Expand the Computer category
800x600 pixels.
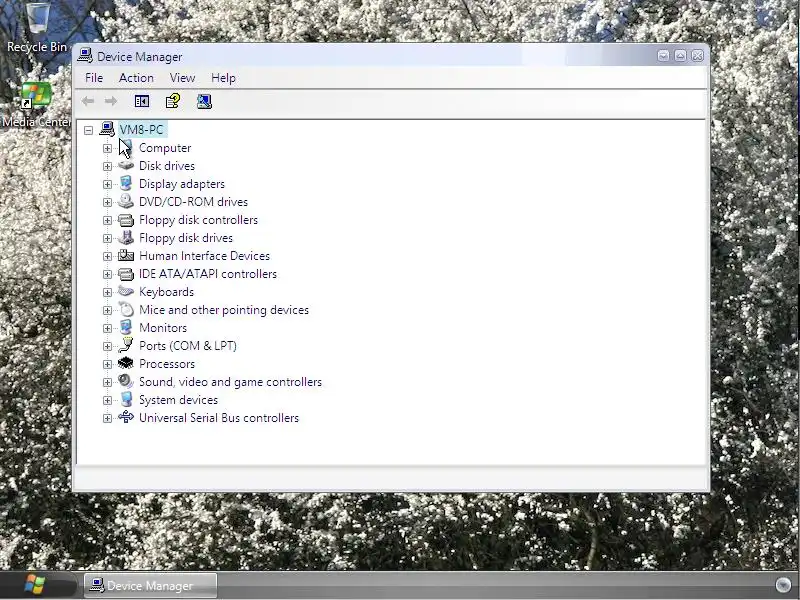107,148
